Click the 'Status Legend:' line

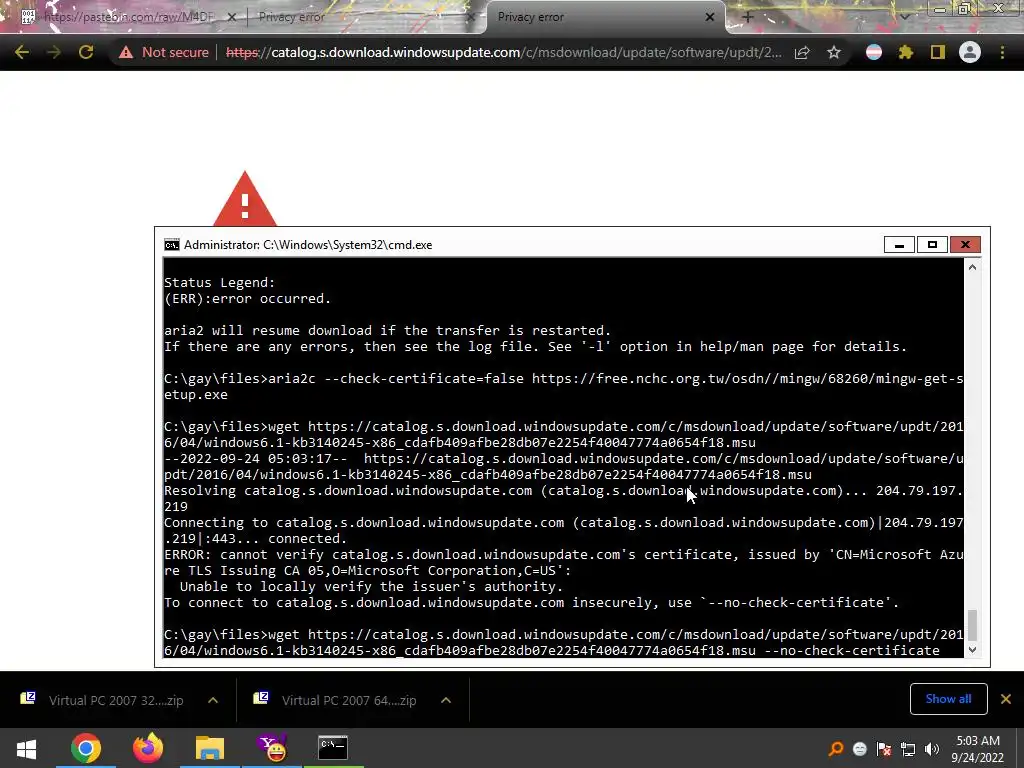pyautogui.click(x=219, y=282)
